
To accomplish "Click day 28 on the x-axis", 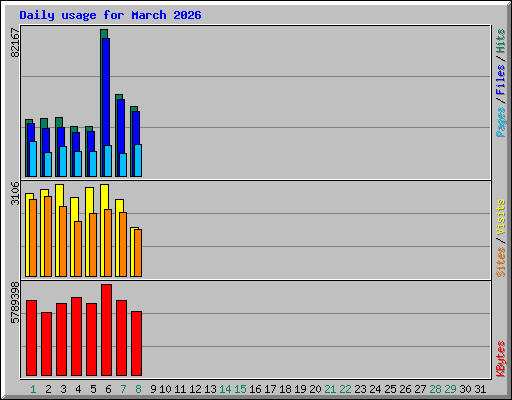I will [x=435, y=389].
